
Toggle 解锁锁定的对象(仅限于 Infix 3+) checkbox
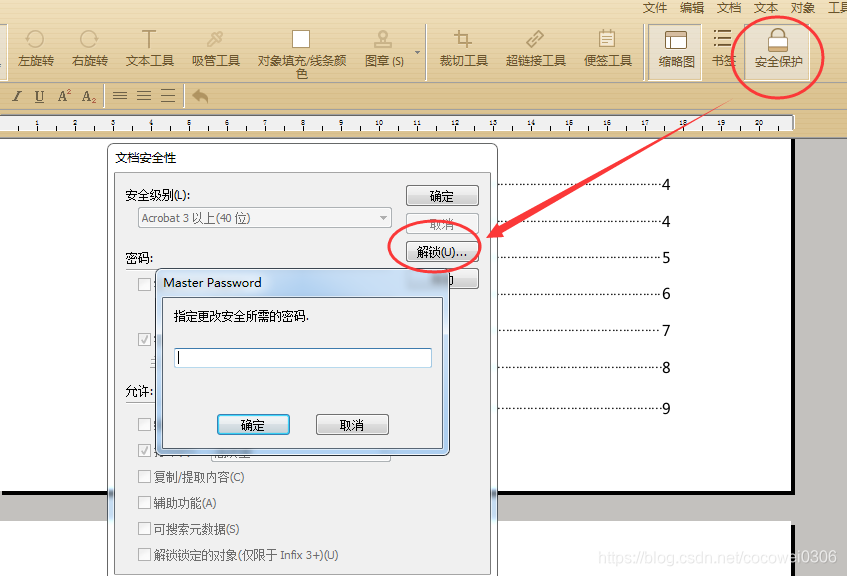144,554
